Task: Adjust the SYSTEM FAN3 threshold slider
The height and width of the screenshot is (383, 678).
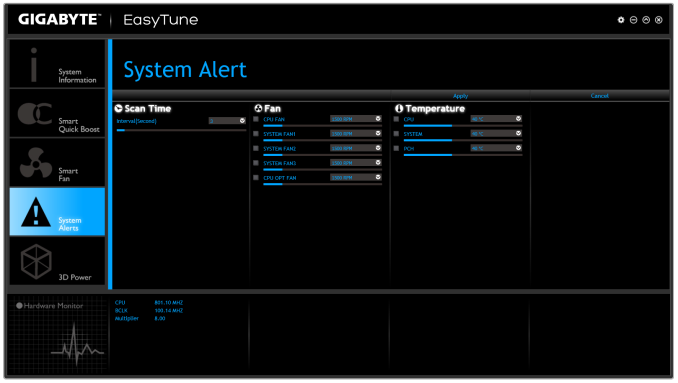Action: [323, 170]
